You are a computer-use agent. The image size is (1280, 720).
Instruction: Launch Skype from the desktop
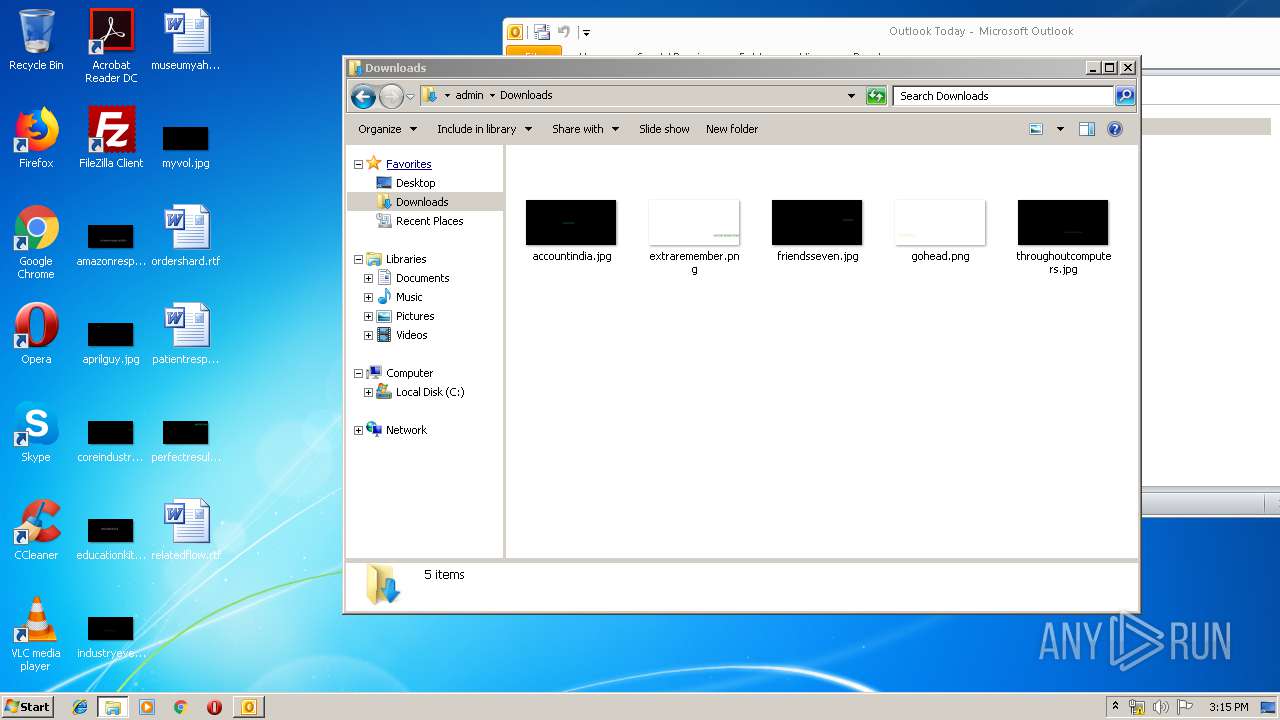[x=36, y=432]
